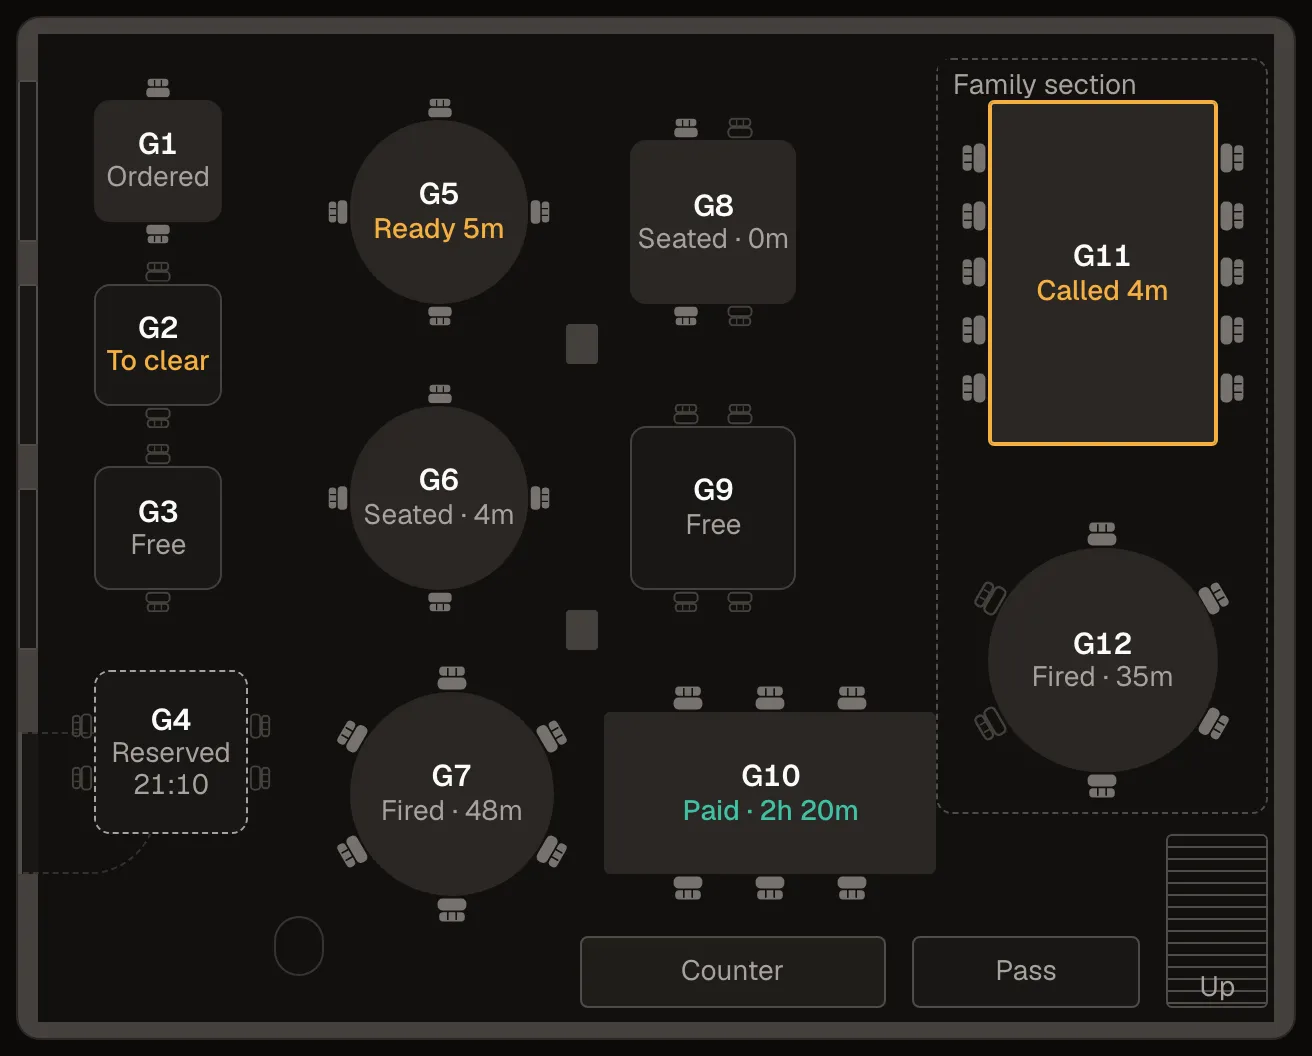Screen dimensions: 1312x1056
Task: Pick the chair left of table G6
Action: click(338, 498)
